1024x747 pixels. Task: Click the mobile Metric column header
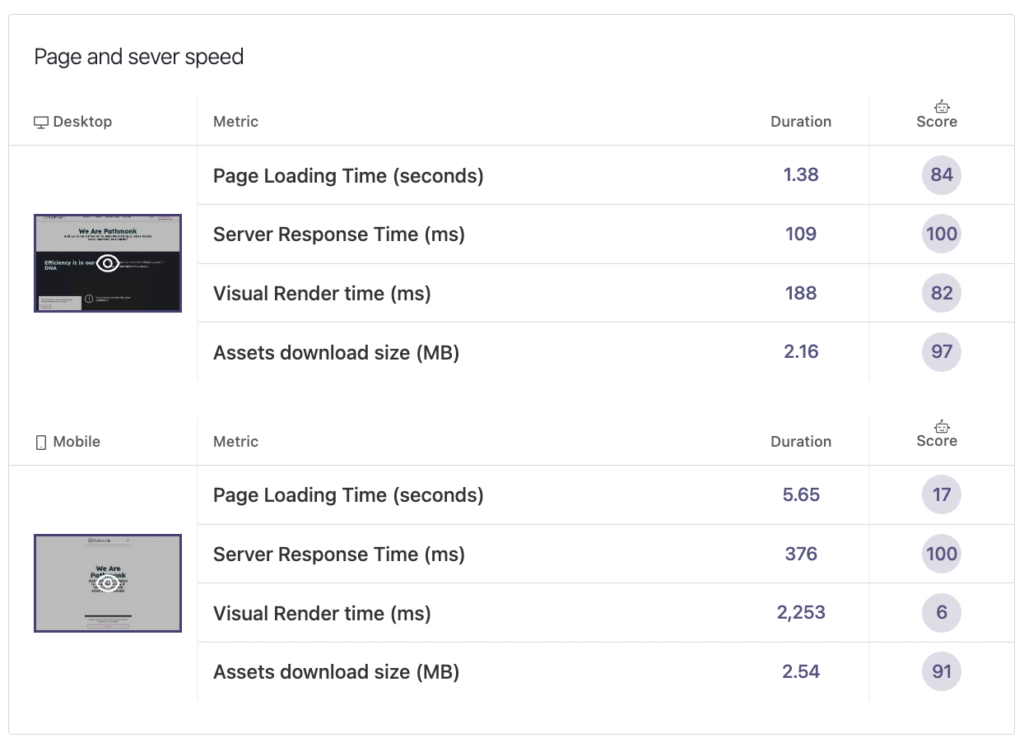coord(235,442)
